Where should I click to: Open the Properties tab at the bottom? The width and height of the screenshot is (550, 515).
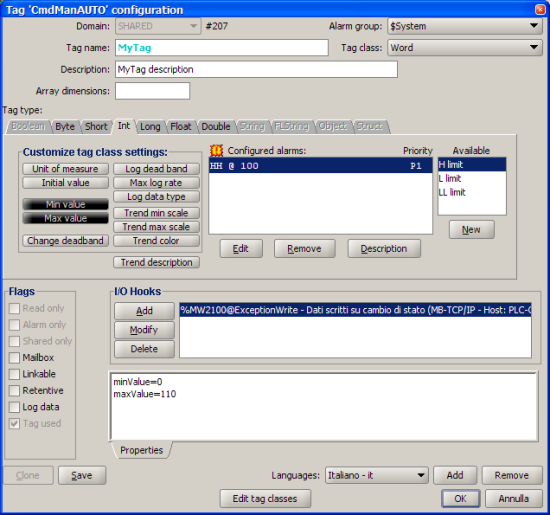pos(142,450)
